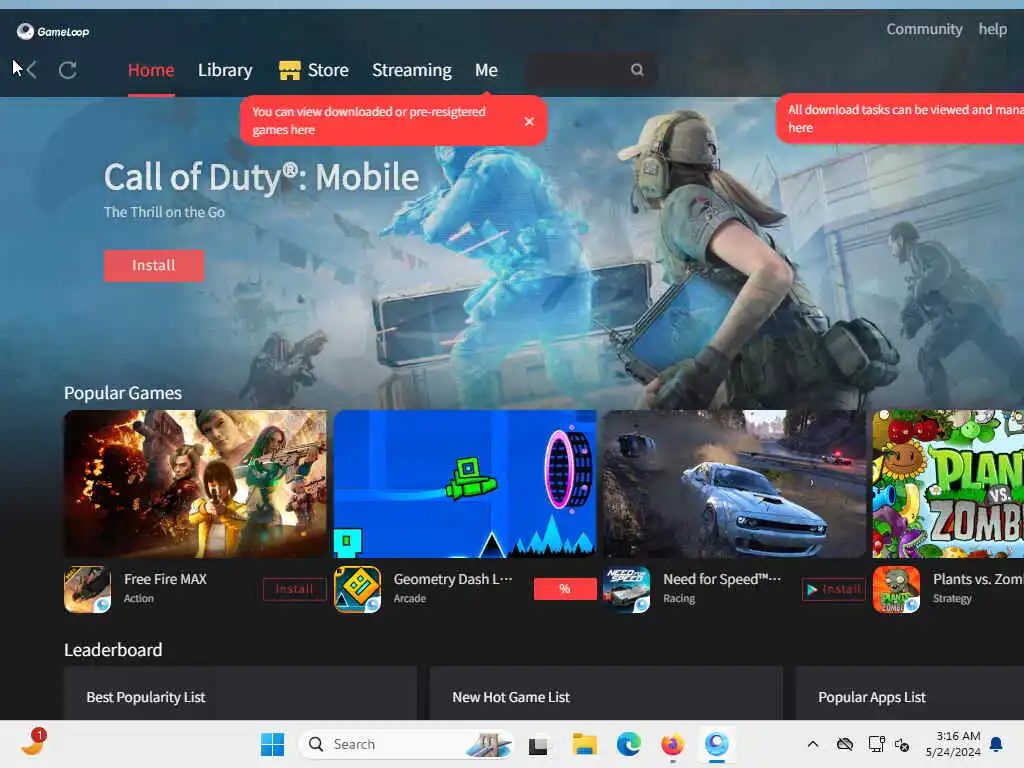The image size is (1024, 768).
Task: Launch Microsoft Edge from taskbar
Action: [628, 744]
